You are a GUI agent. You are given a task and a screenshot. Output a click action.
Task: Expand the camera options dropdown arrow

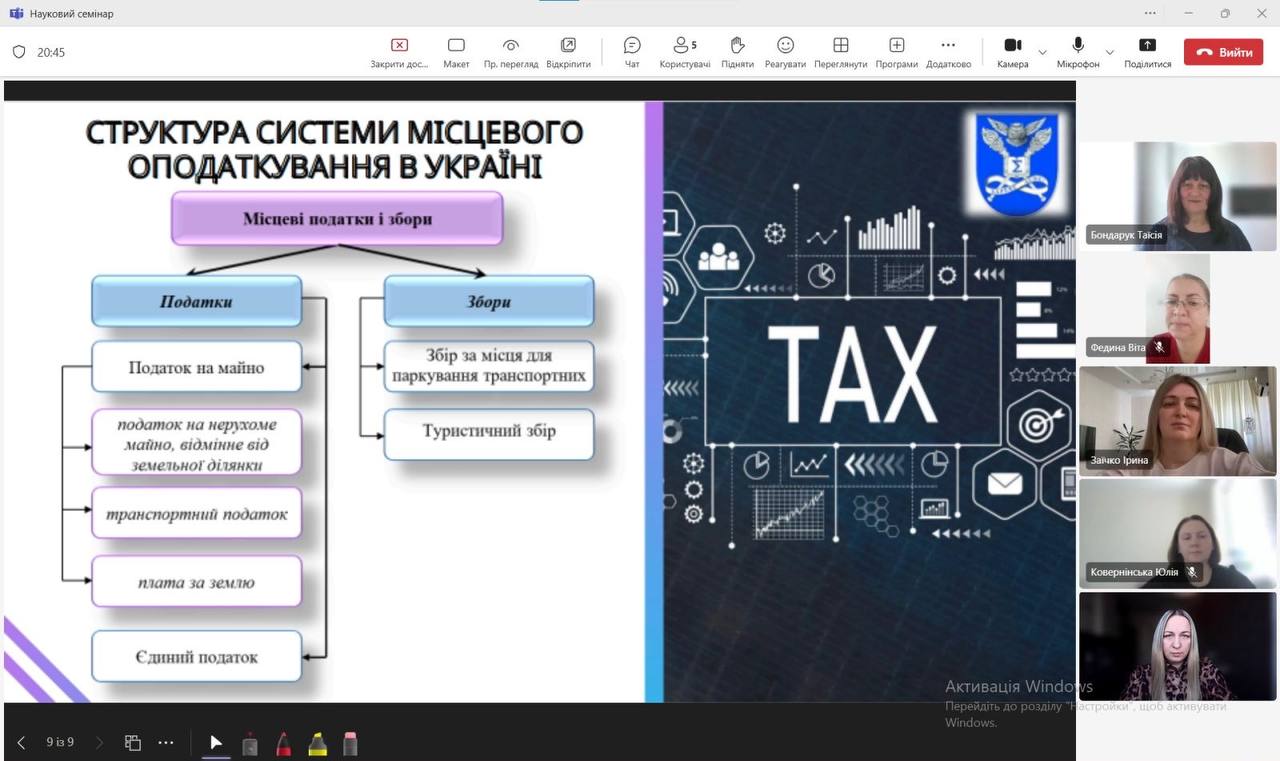pyautogui.click(x=1043, y=52)
